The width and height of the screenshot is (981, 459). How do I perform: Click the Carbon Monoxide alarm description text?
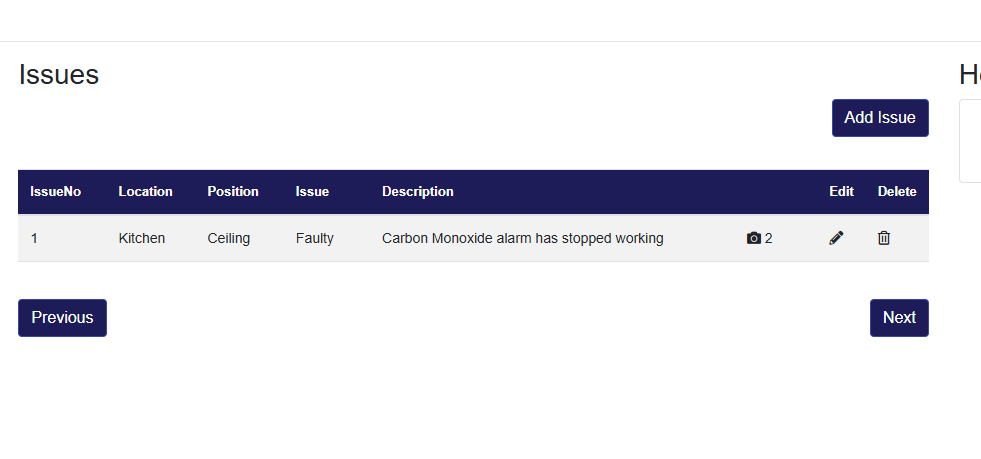tap(522, 238)
